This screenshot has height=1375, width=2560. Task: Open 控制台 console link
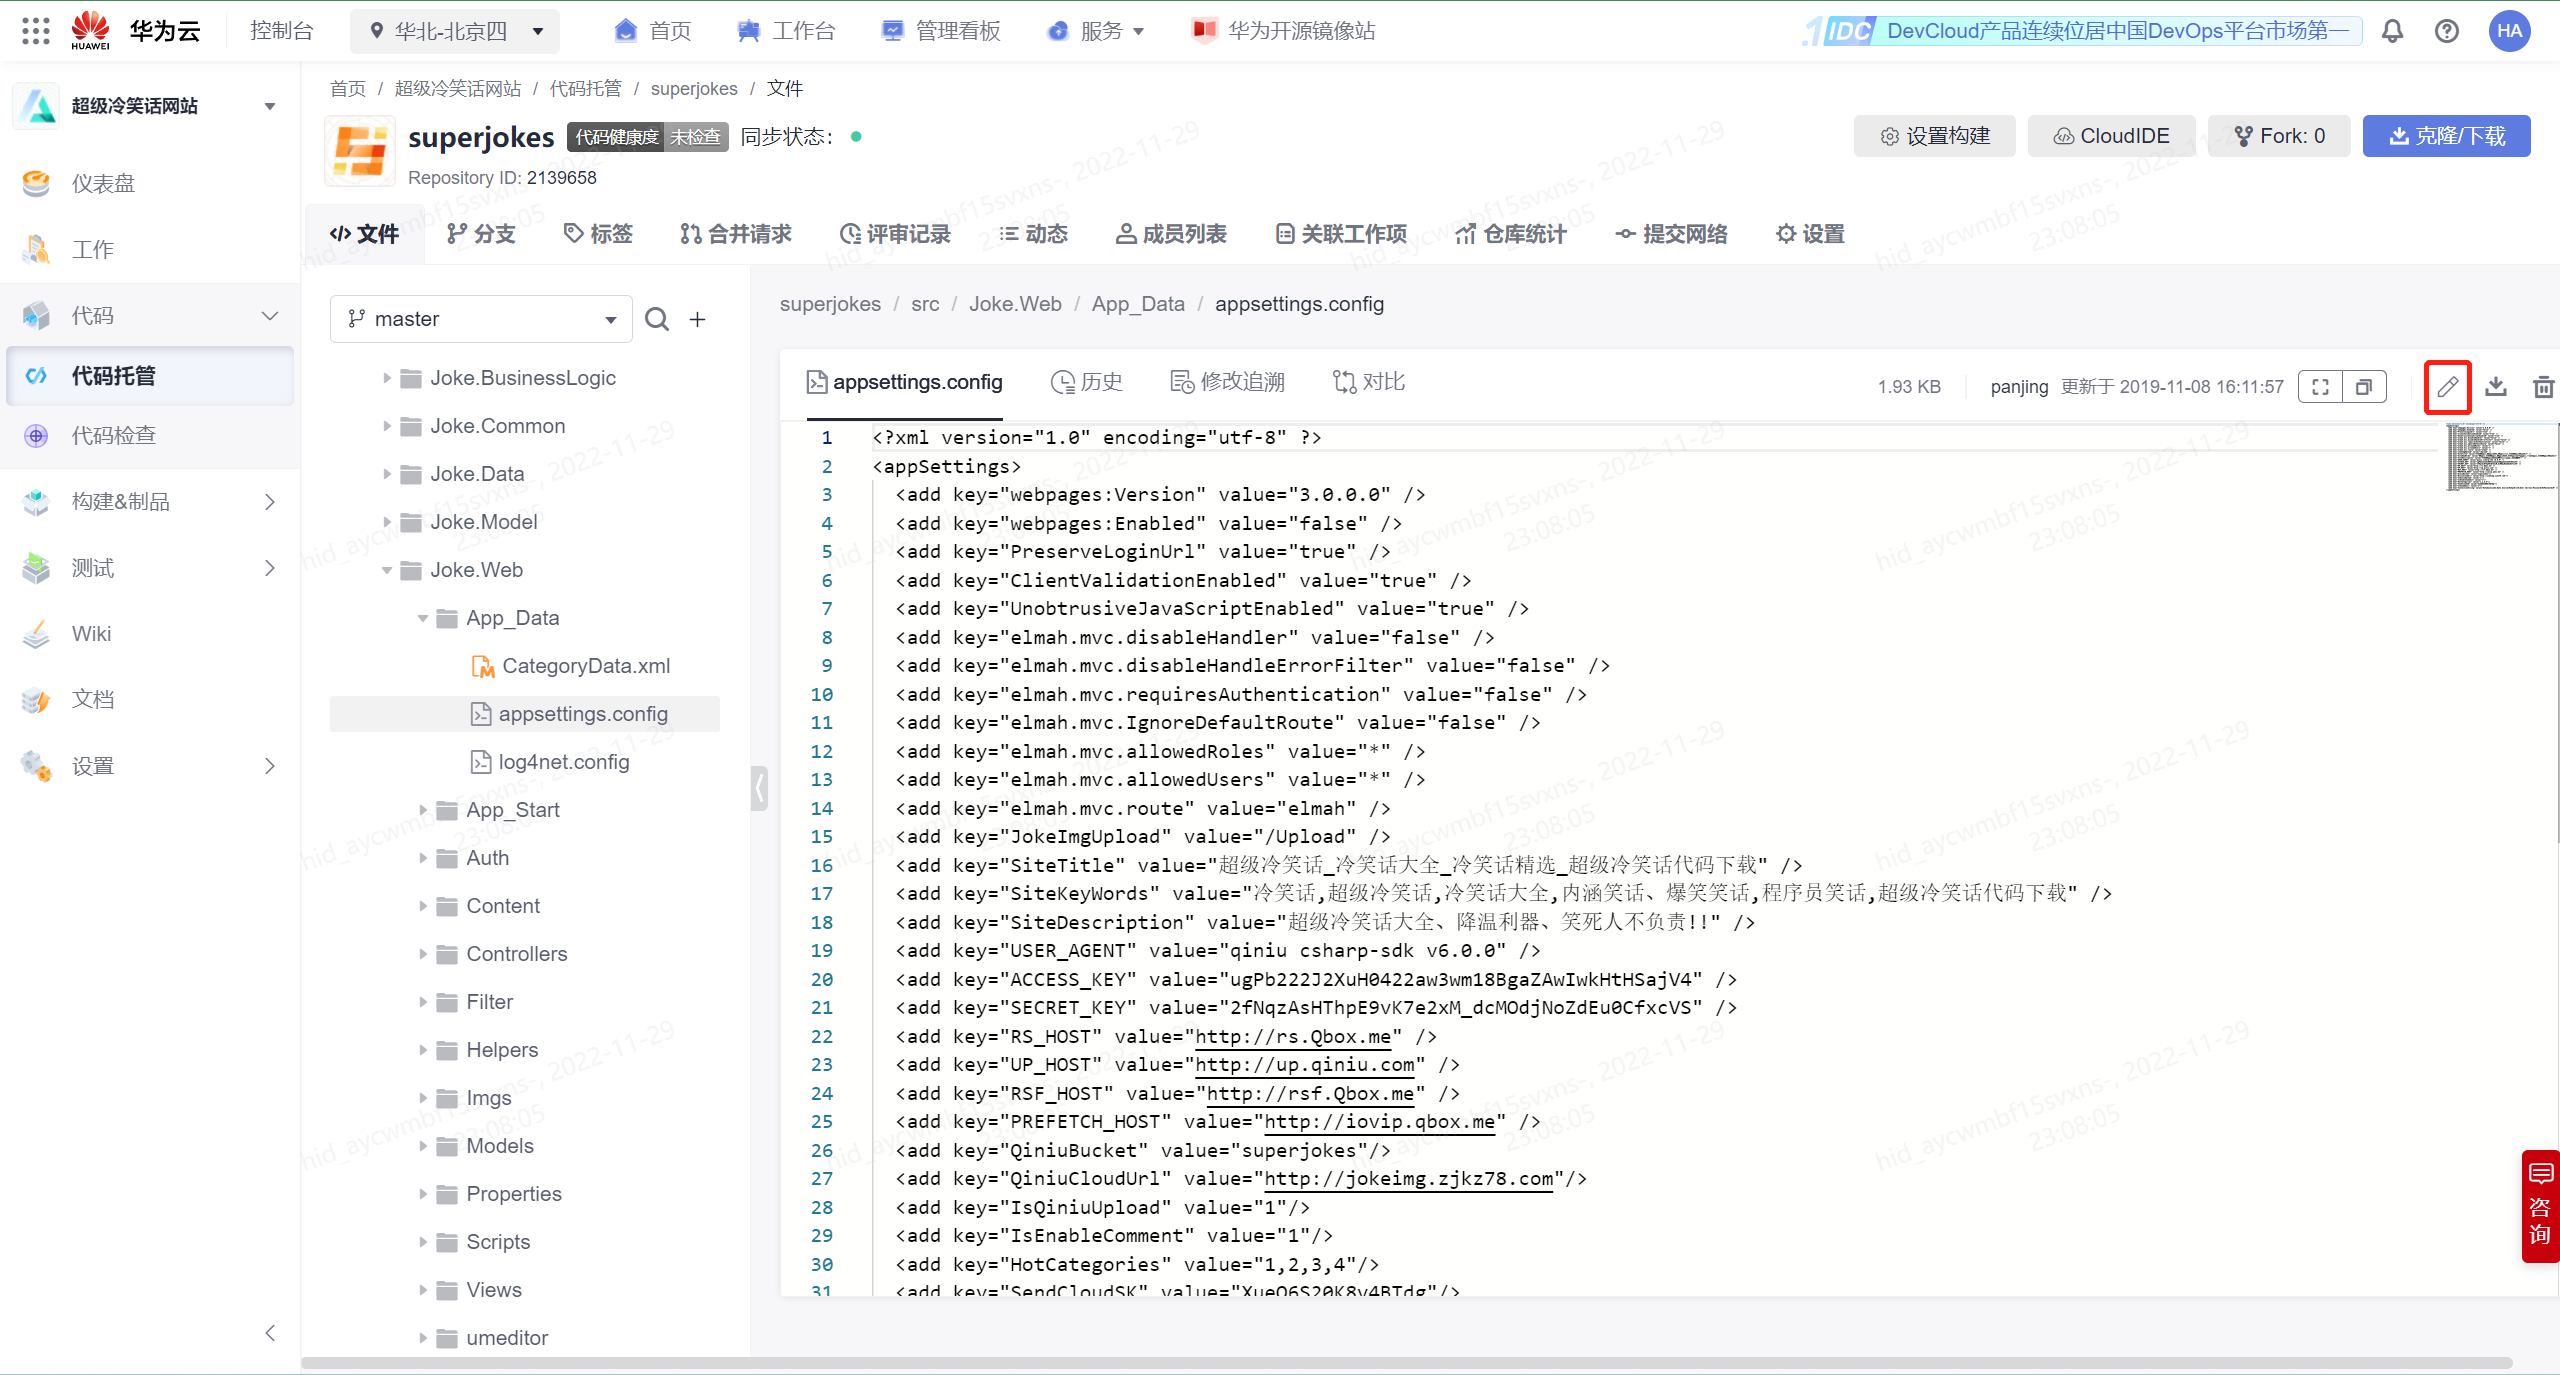click(x=282, y=31)
